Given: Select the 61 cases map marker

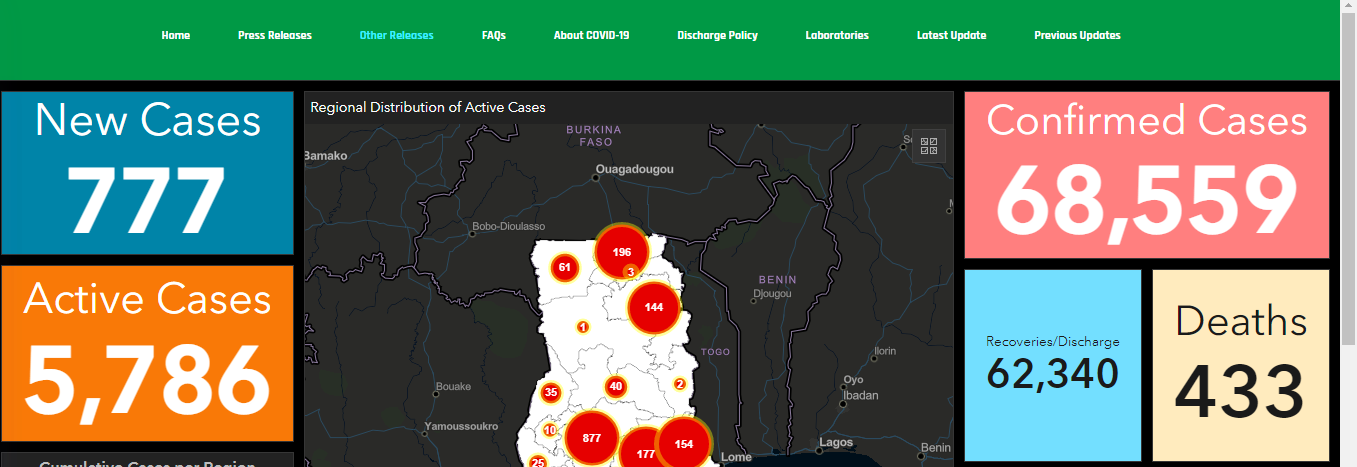Looking at the screenshot, I should tap(565, 267).
